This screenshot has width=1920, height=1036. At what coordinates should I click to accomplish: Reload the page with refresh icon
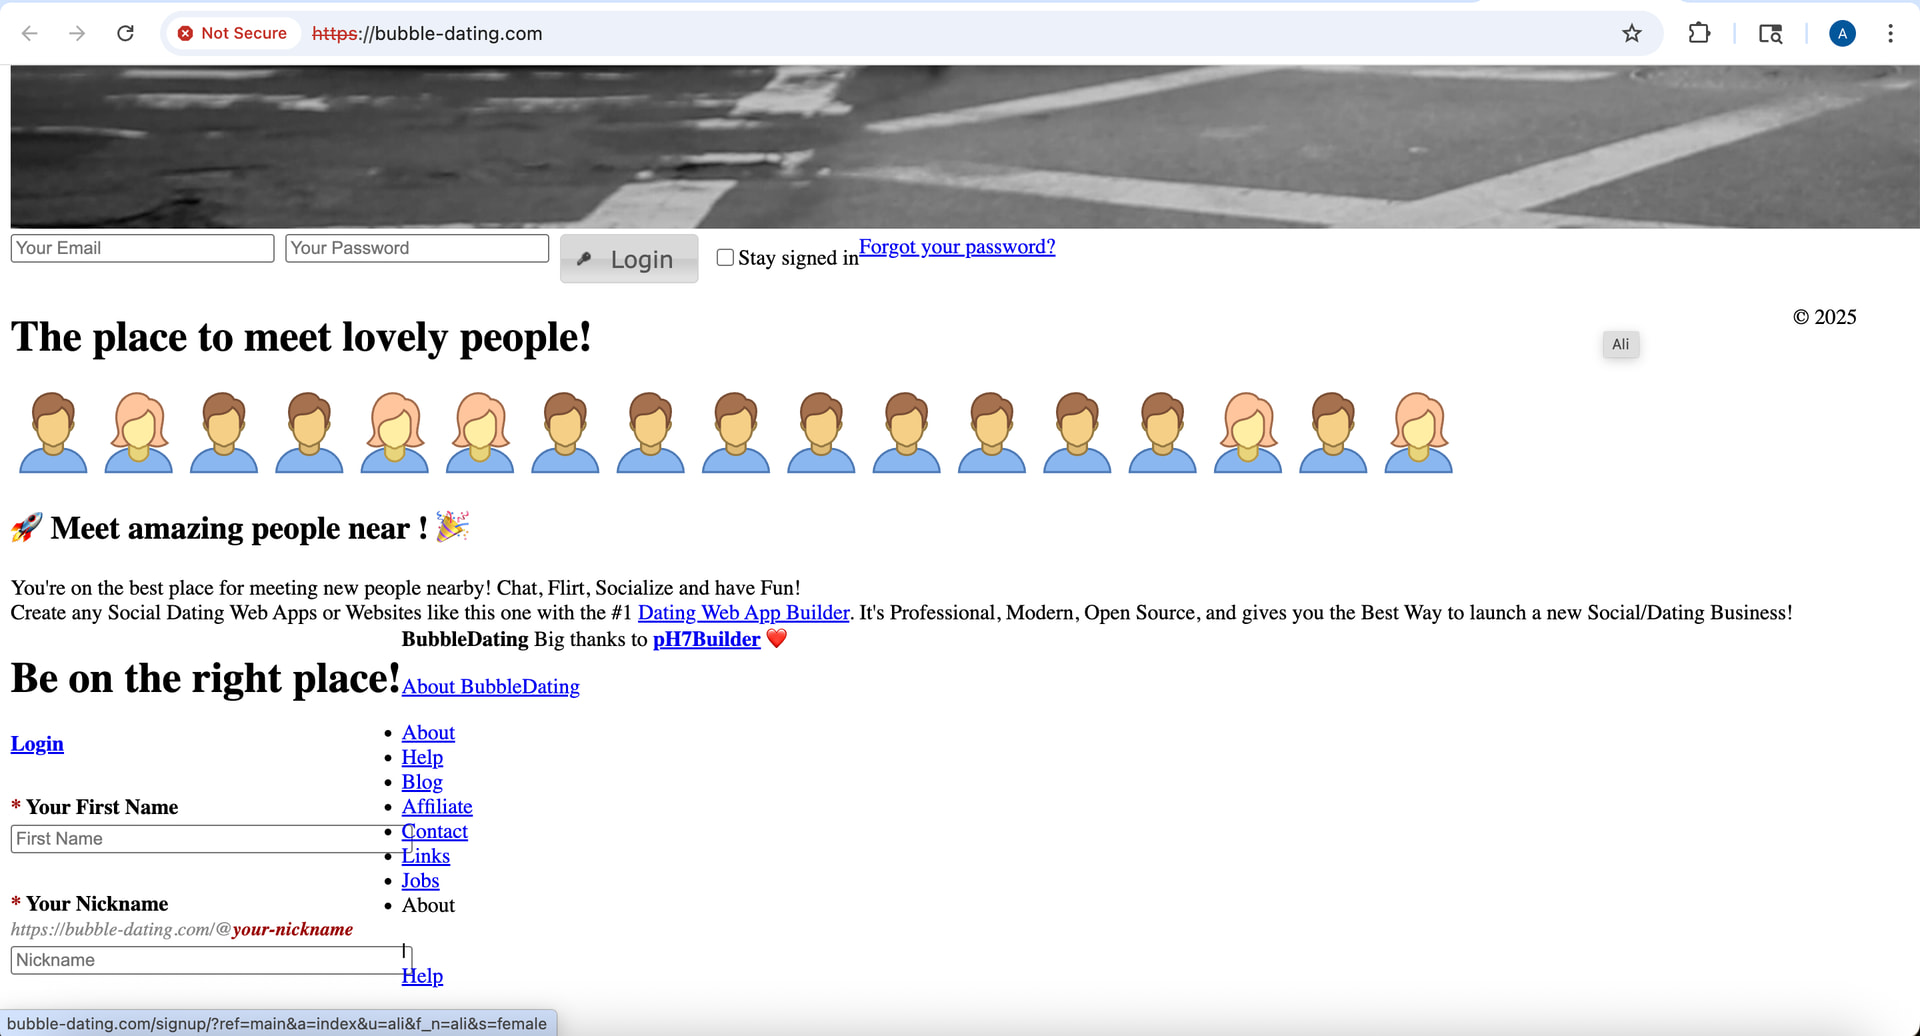point(125,33)
